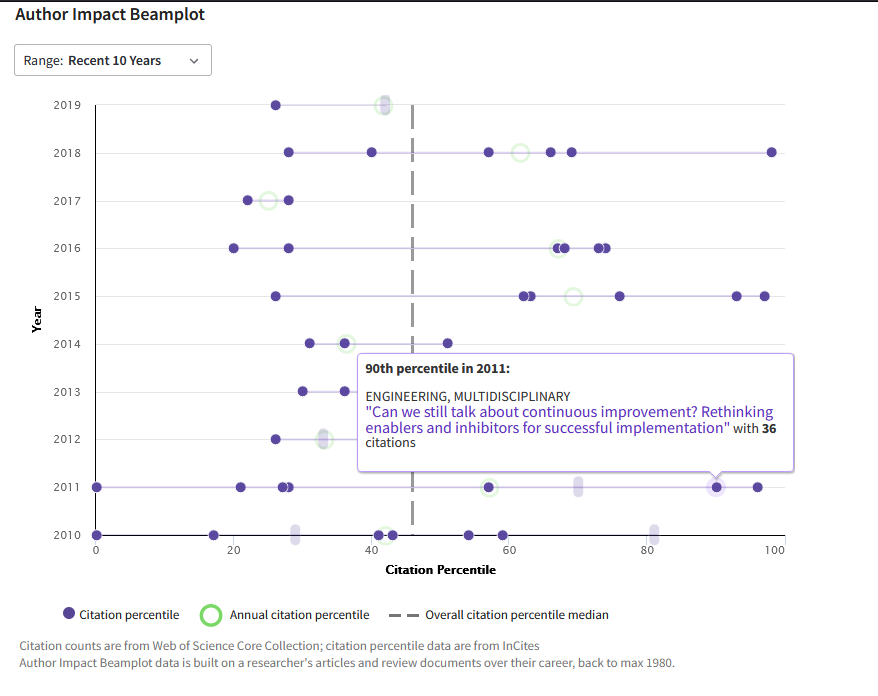Open the Range Recent 10 Years dropdown
The height and width of the screenshot is (696, 878).
click(x=112, y=60)
